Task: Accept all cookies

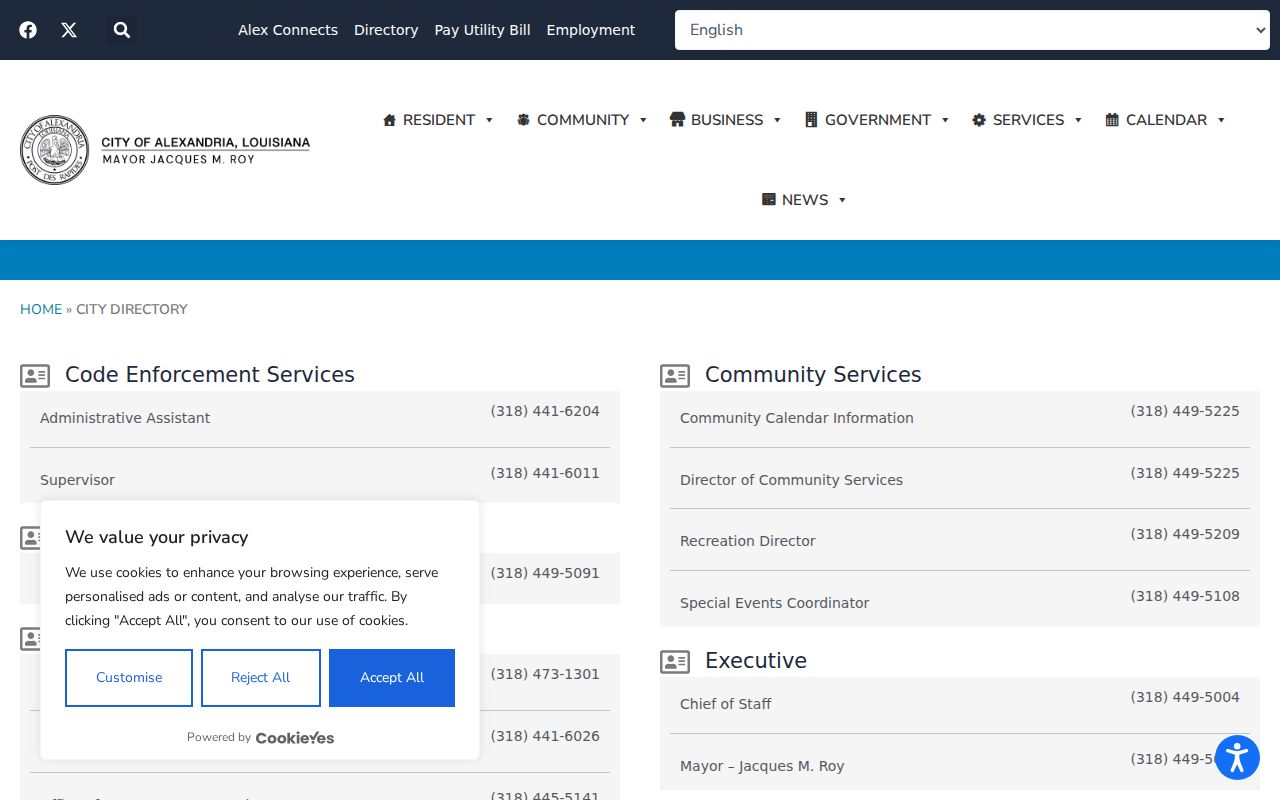Action: (392, 678)
